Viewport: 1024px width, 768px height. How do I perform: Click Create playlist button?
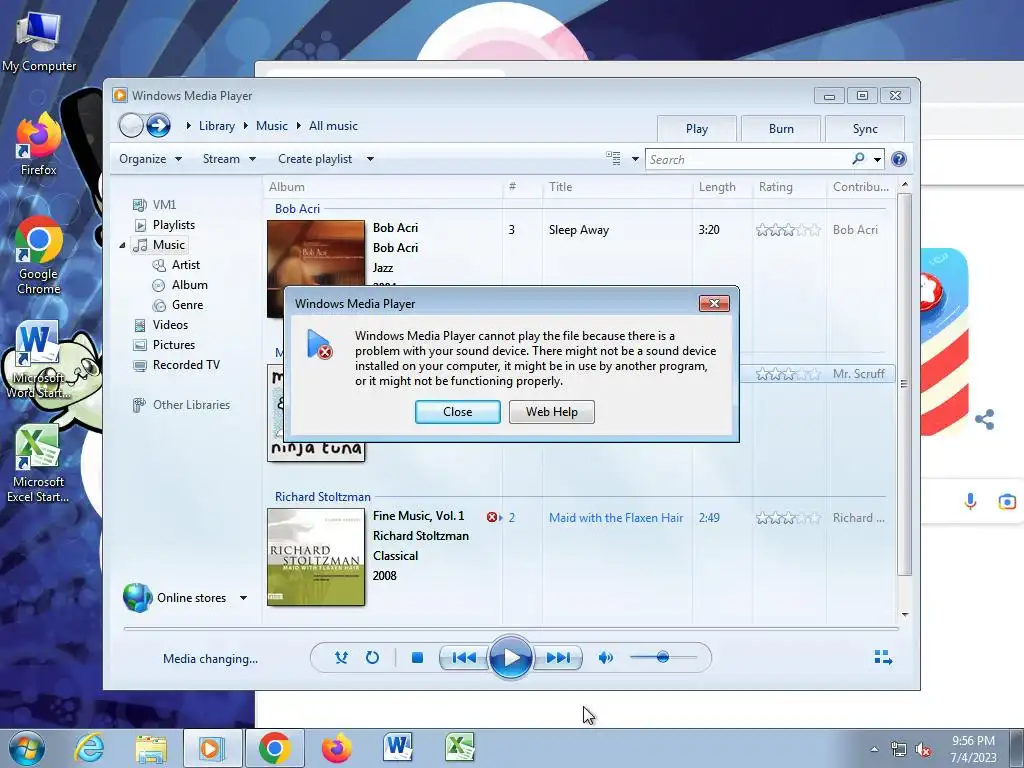pos(315,159)
